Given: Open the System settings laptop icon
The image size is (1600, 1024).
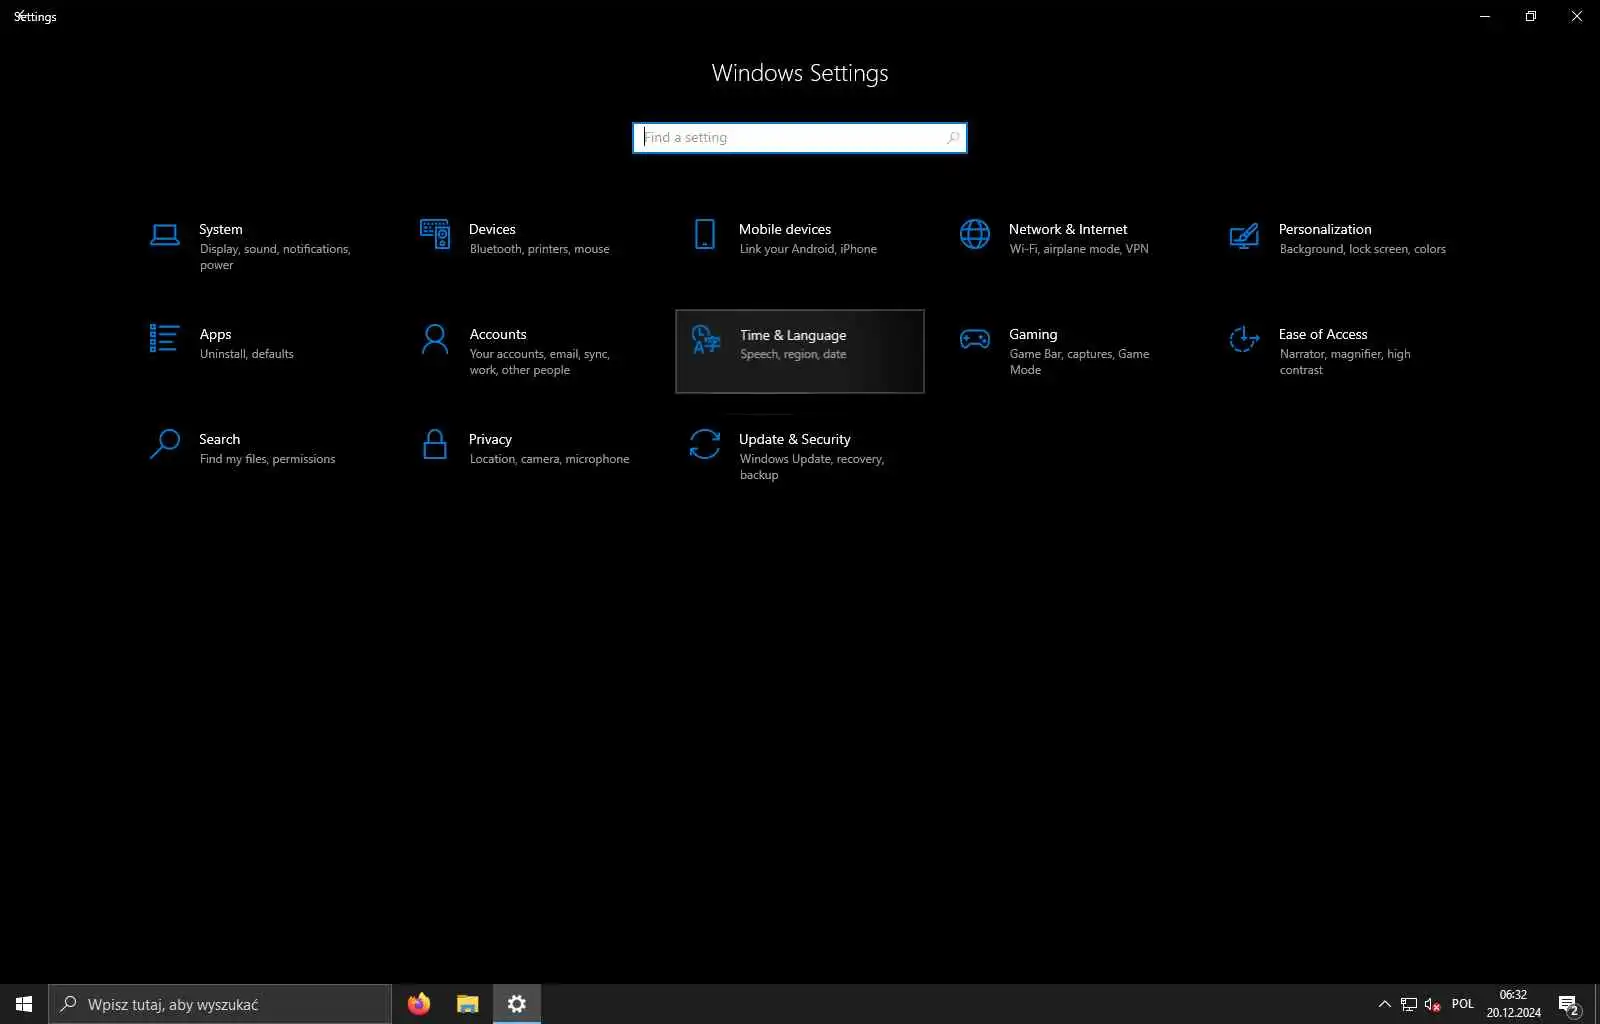Looking at the screenshot, I should point(165,234).
